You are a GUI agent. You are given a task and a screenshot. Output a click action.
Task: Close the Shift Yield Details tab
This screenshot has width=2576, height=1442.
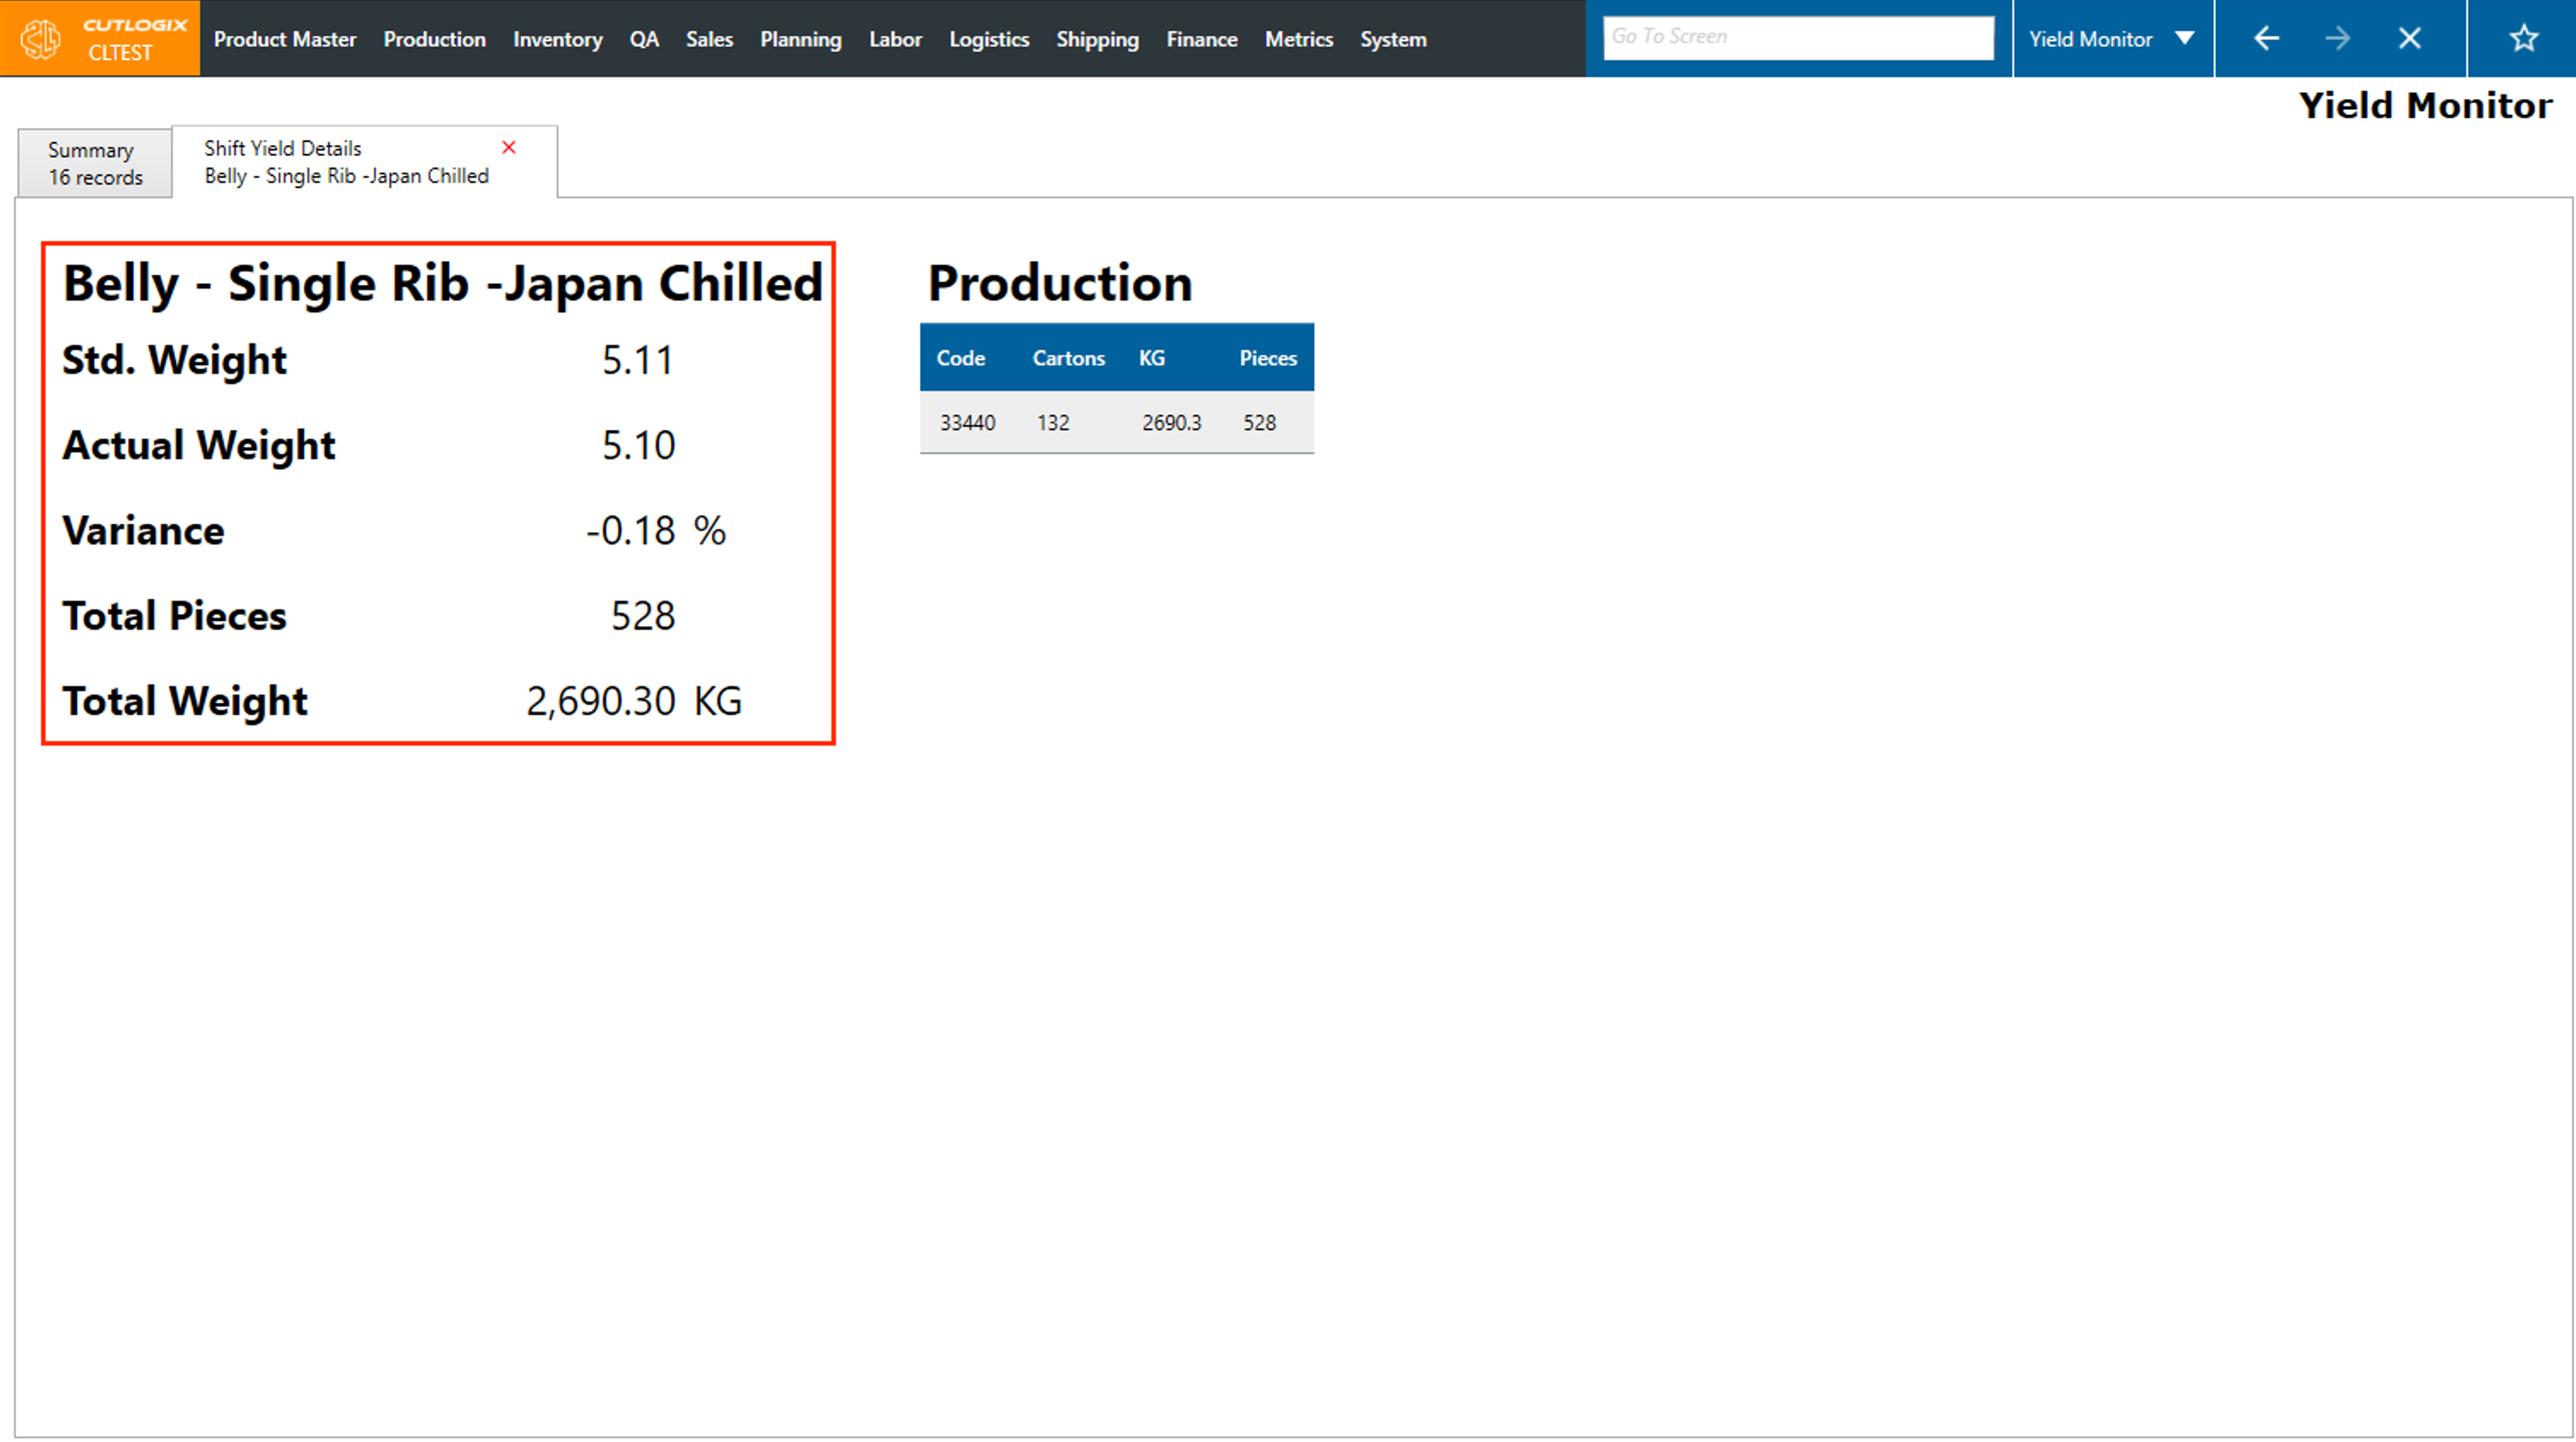[x=509, y=148]
